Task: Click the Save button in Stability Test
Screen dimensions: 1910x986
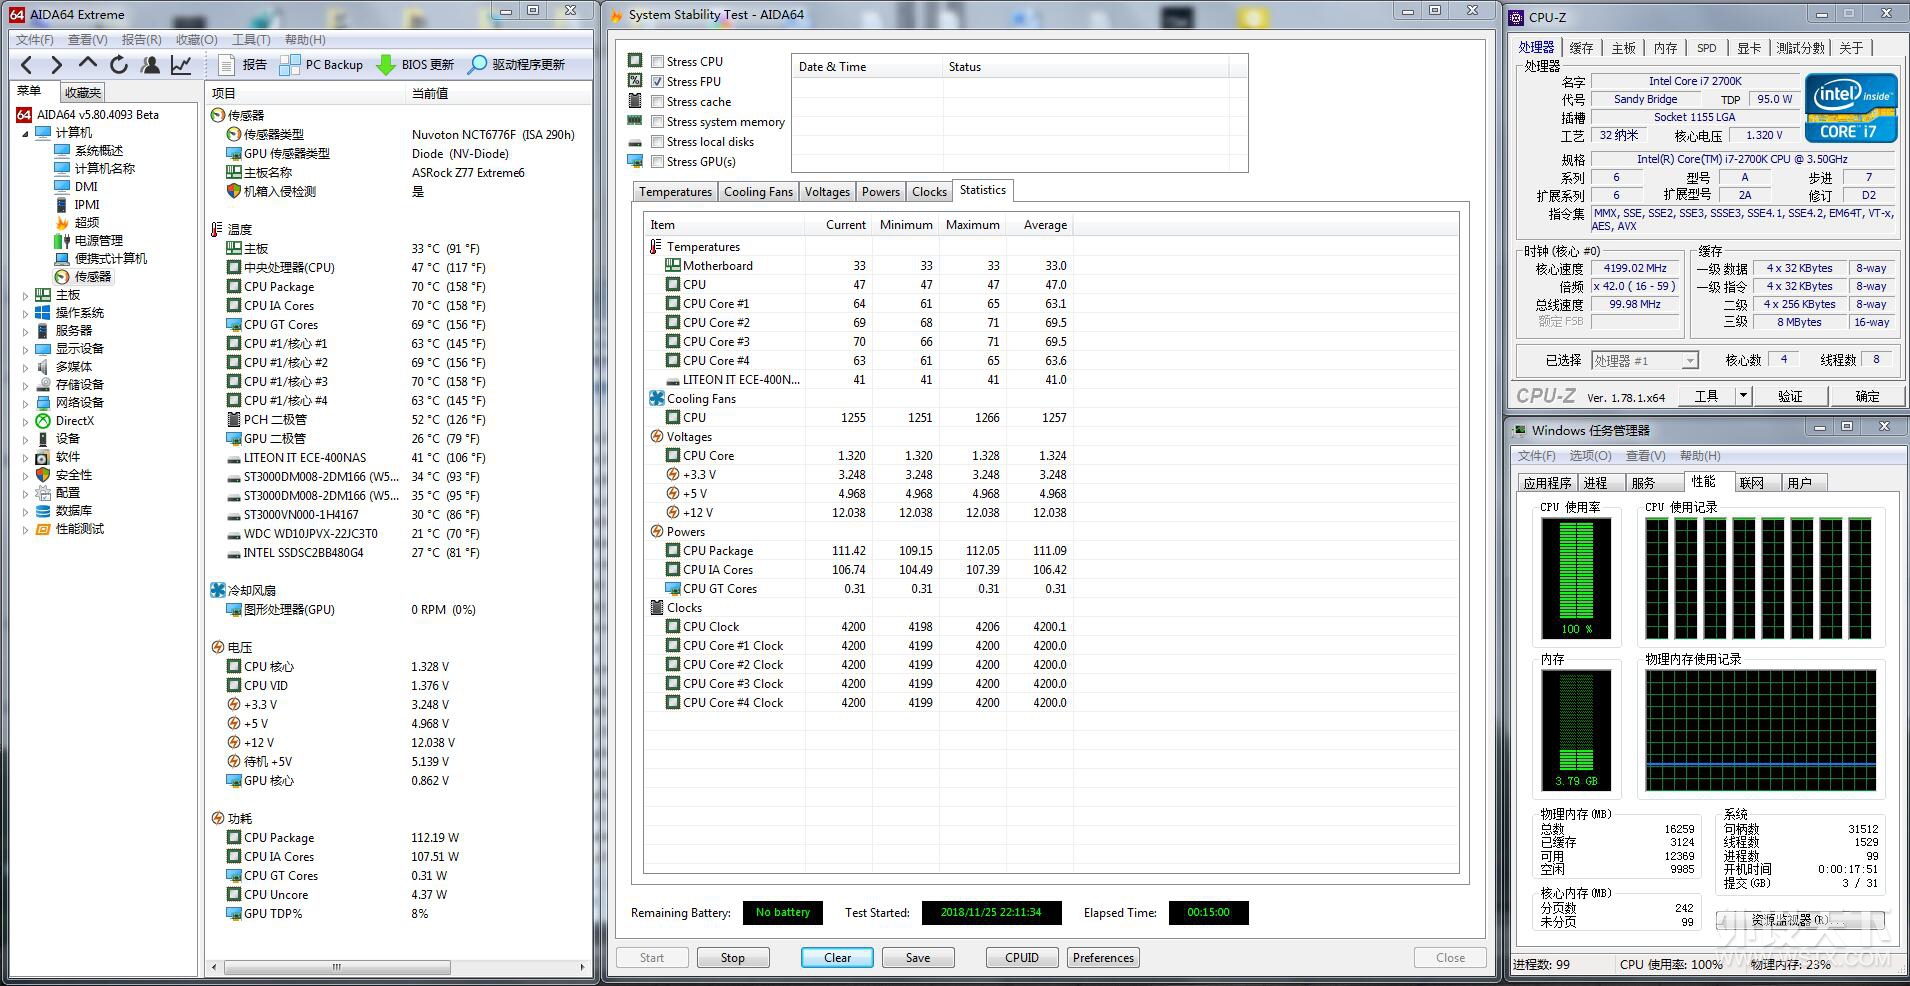Action: pos(918,958)
